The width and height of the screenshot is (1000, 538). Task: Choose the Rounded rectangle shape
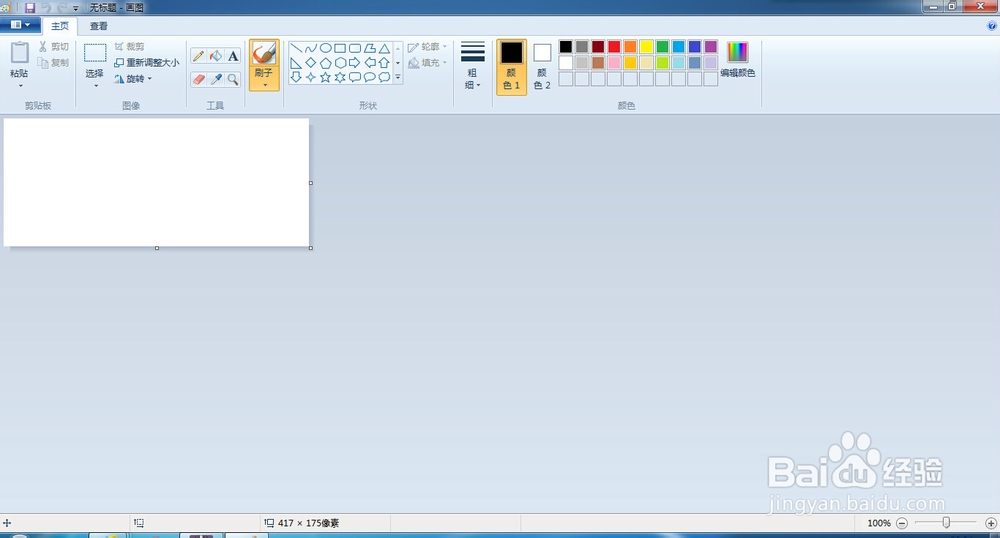pos(355,48)
